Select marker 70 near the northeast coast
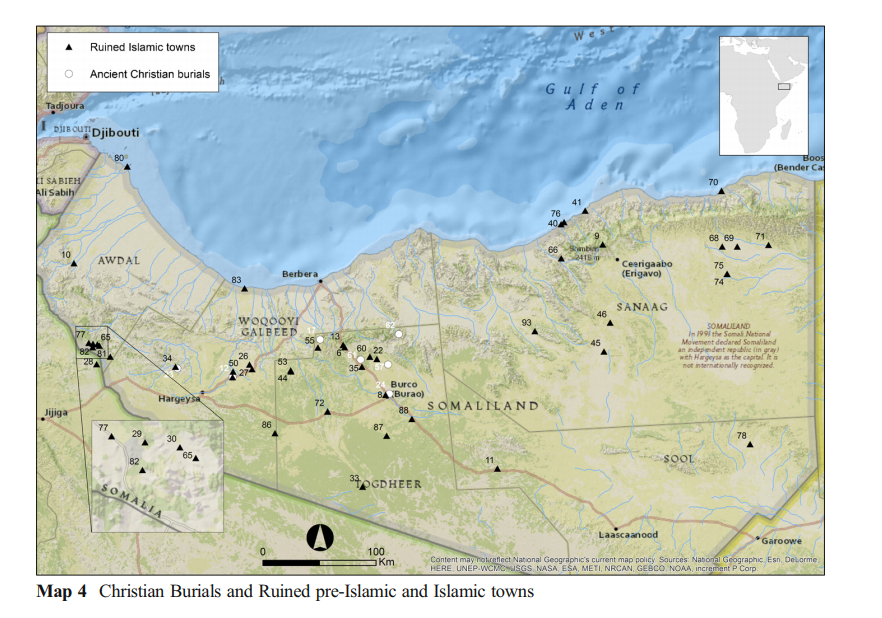Screen dimensions: 882x618 pos(721,191)
